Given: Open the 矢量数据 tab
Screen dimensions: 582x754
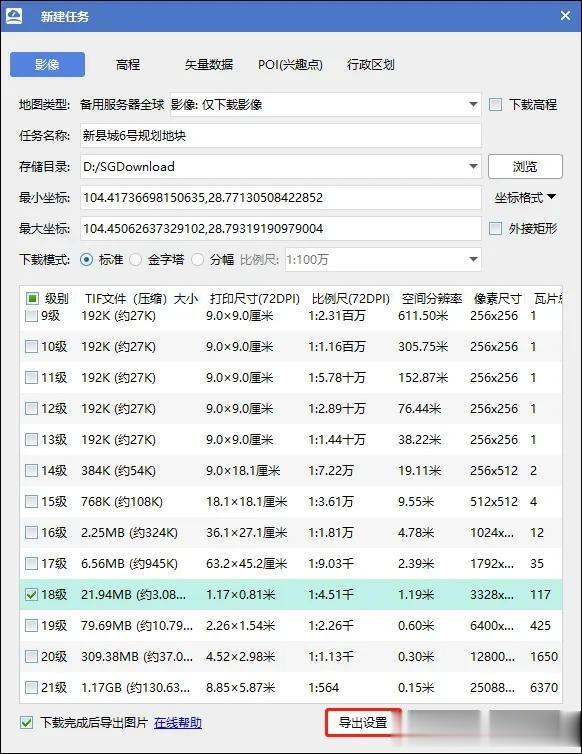Looking at the screenshot, I should click(x=209, y=64).
